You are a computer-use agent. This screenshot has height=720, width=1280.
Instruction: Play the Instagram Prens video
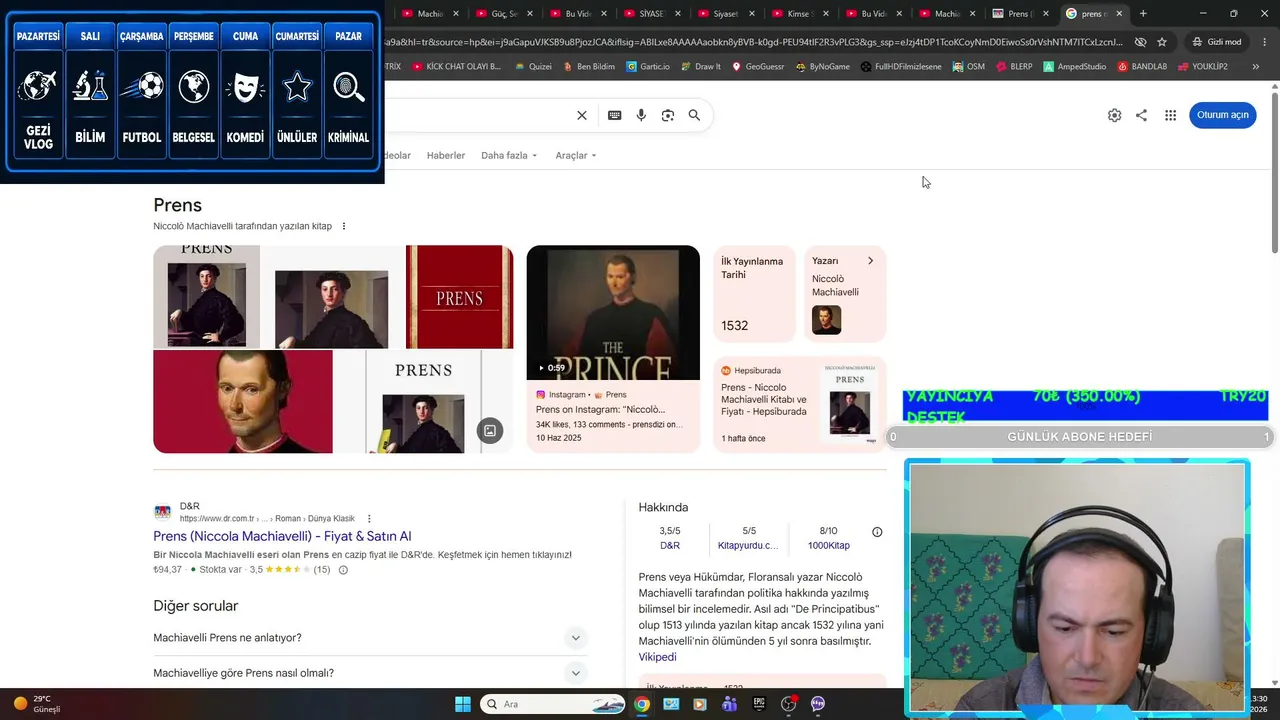[613, 313]
